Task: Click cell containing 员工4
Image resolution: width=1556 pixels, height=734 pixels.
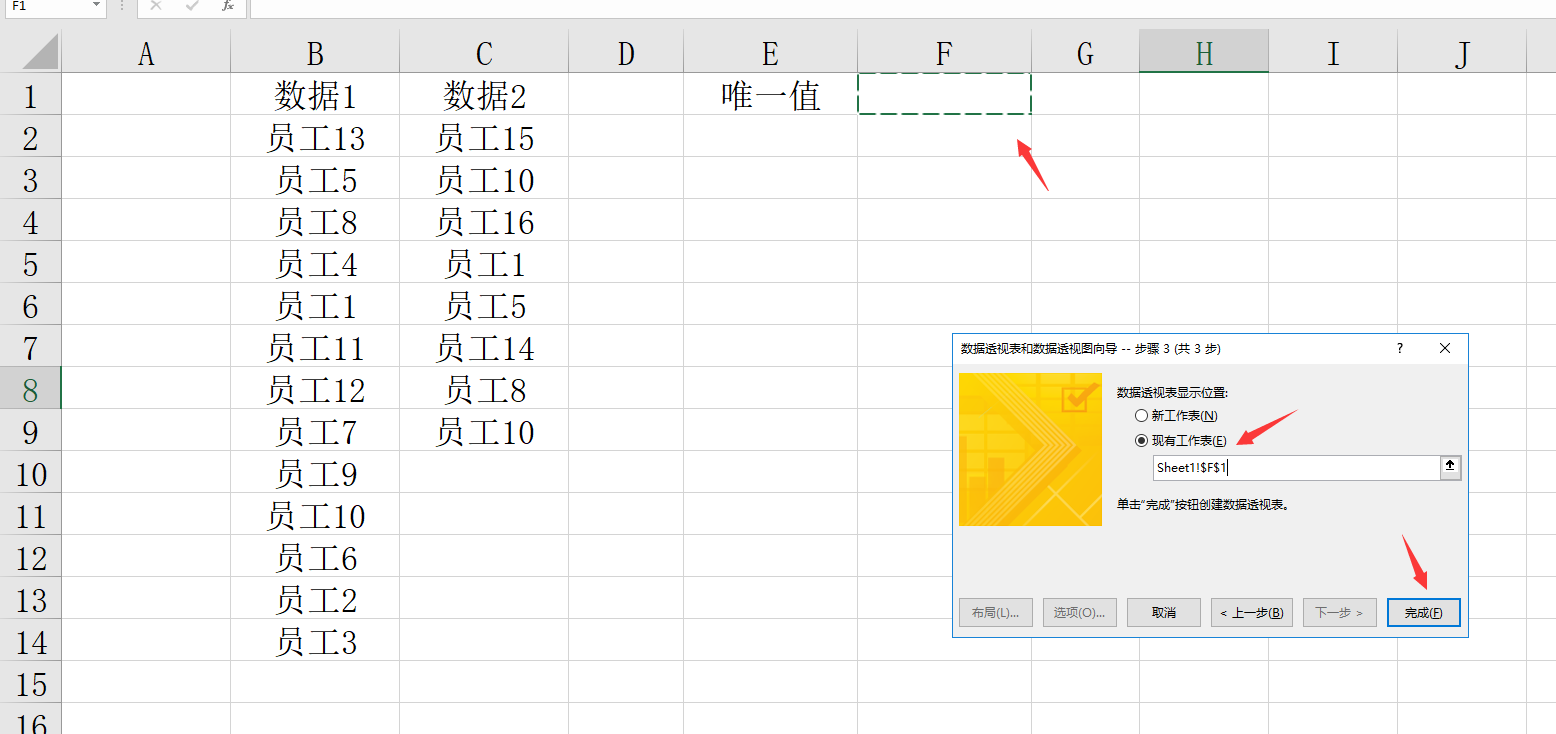Action: coord(315,264)
